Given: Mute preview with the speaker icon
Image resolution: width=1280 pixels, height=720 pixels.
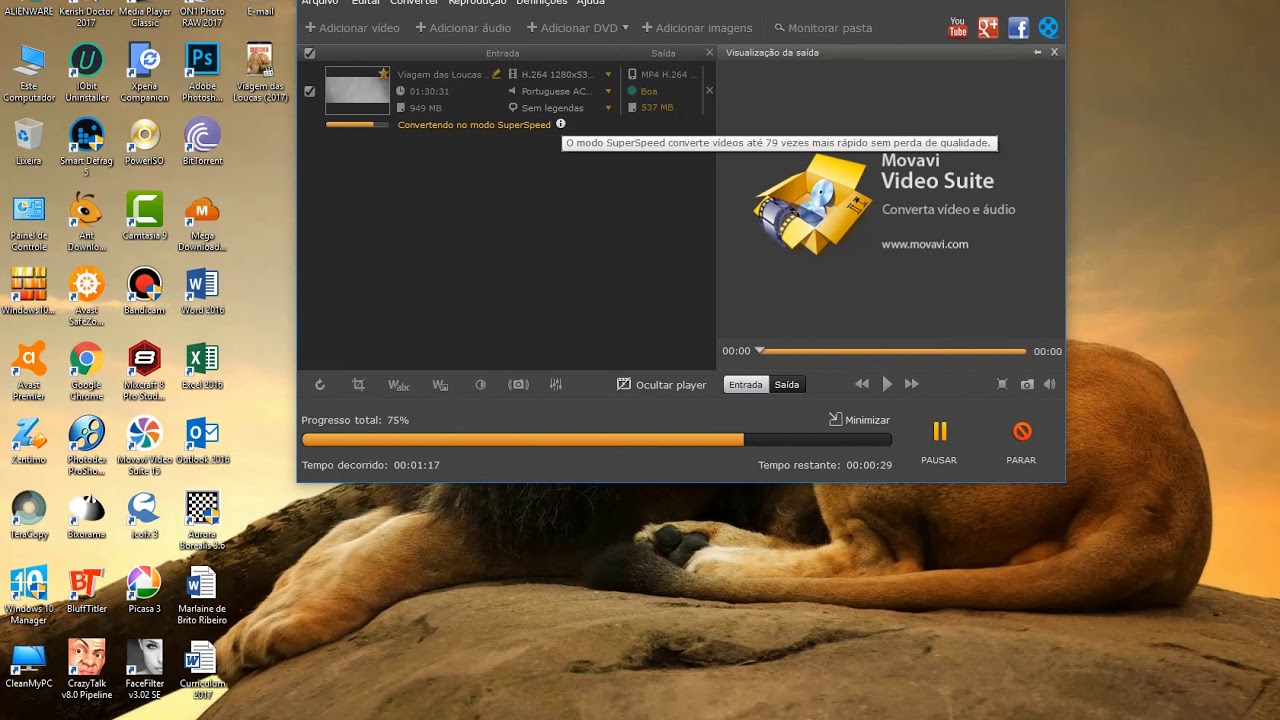Looking at the screenshot, I should coord(1050,384).
